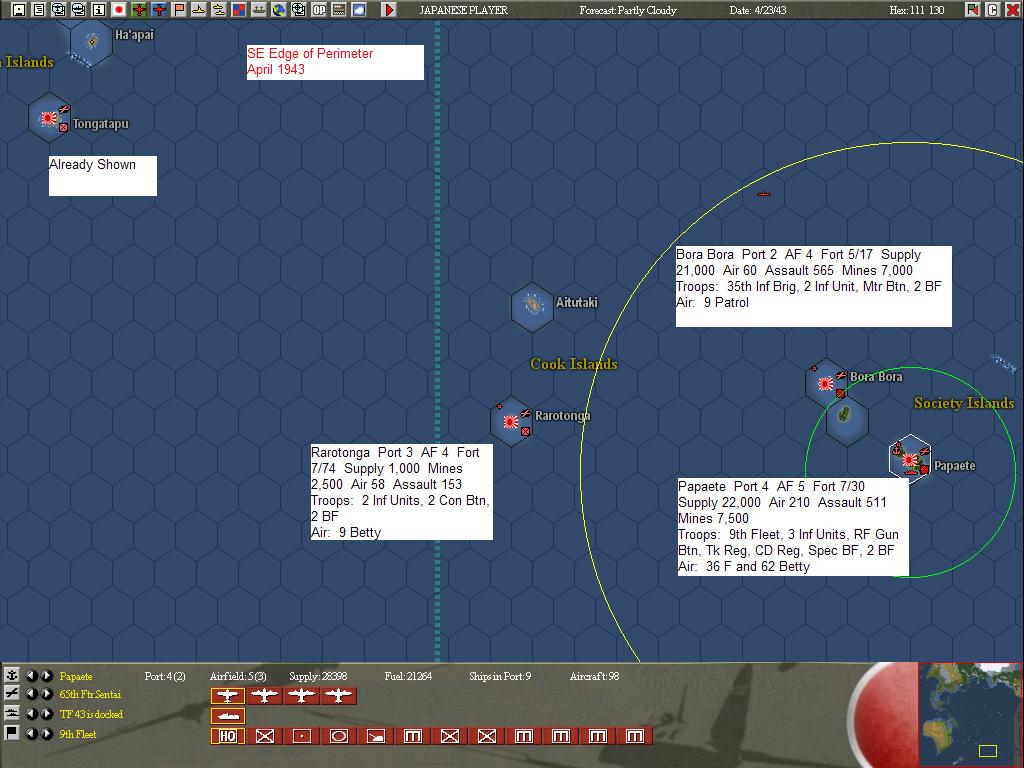1024x768 pixels.
Task: Click the airplane icon beside 65th Ftr Sentai
Action: pos(11,694)
